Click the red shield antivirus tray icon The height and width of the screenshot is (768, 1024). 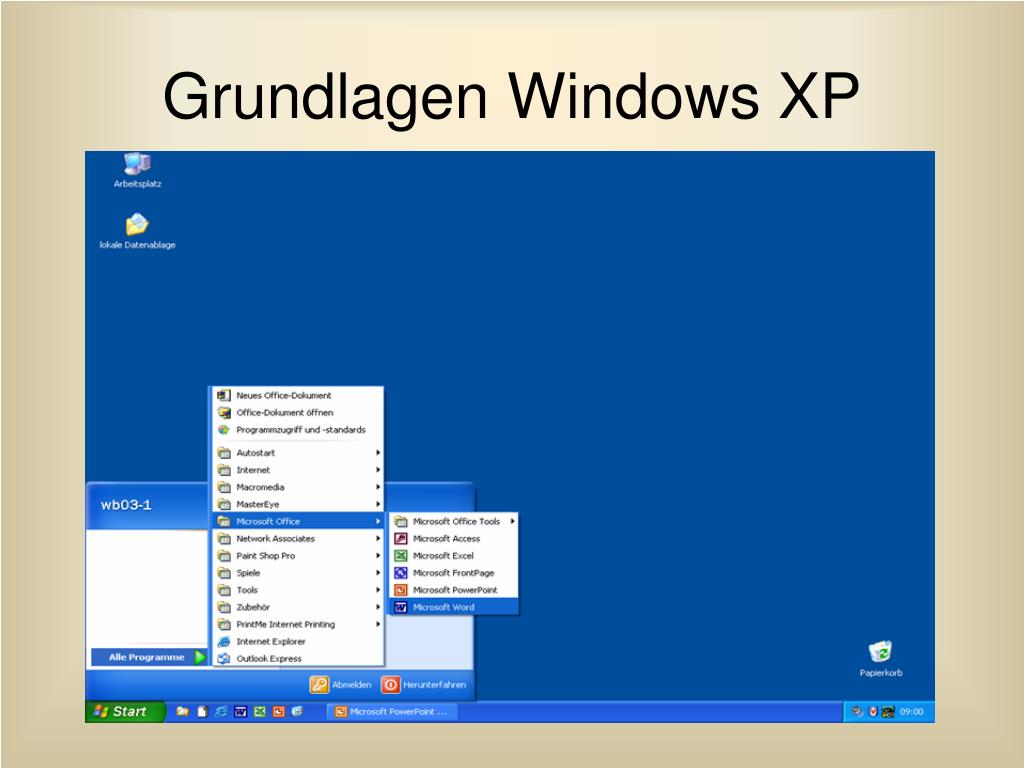click(872, 712)
